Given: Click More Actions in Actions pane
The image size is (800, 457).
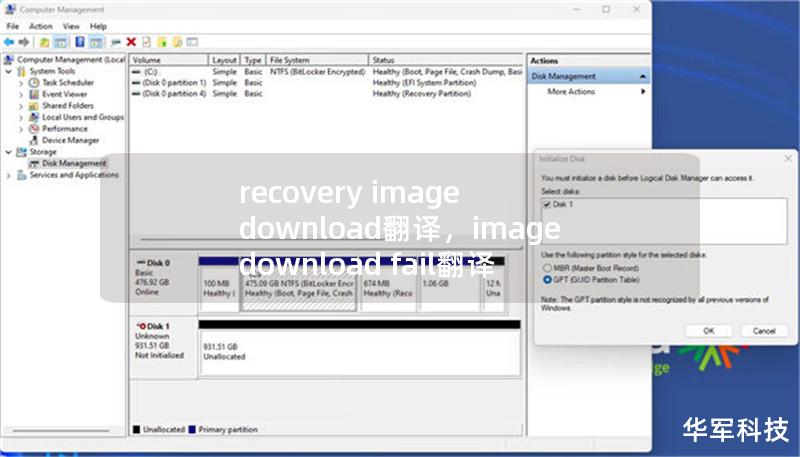Looking at the screenshot, I should [571, 92].
